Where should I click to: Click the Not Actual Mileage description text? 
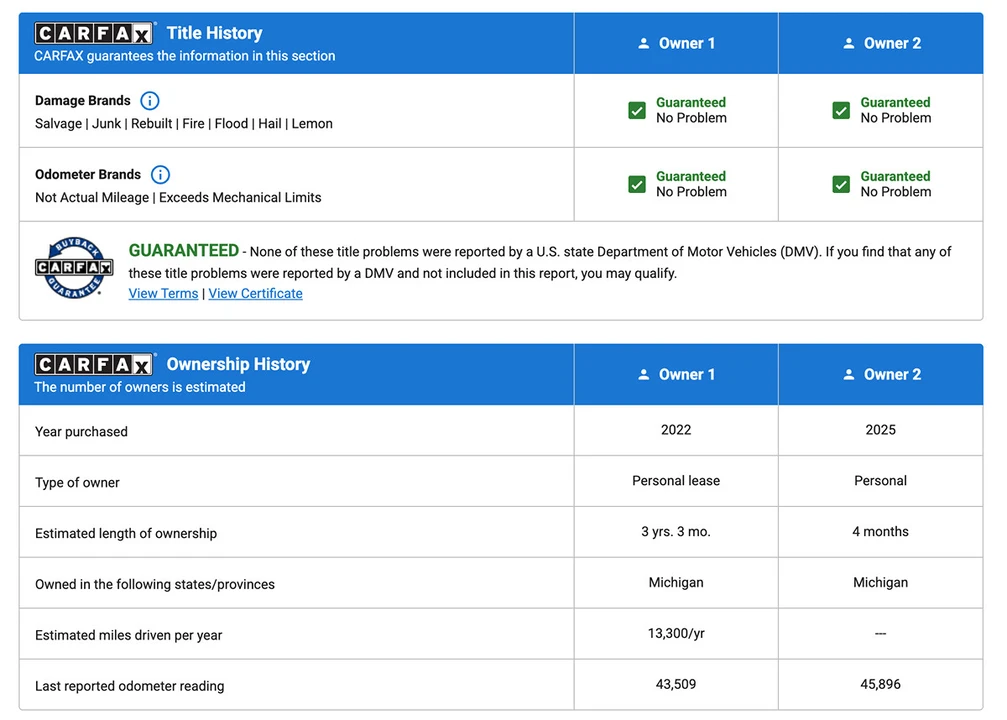(178, 197)
